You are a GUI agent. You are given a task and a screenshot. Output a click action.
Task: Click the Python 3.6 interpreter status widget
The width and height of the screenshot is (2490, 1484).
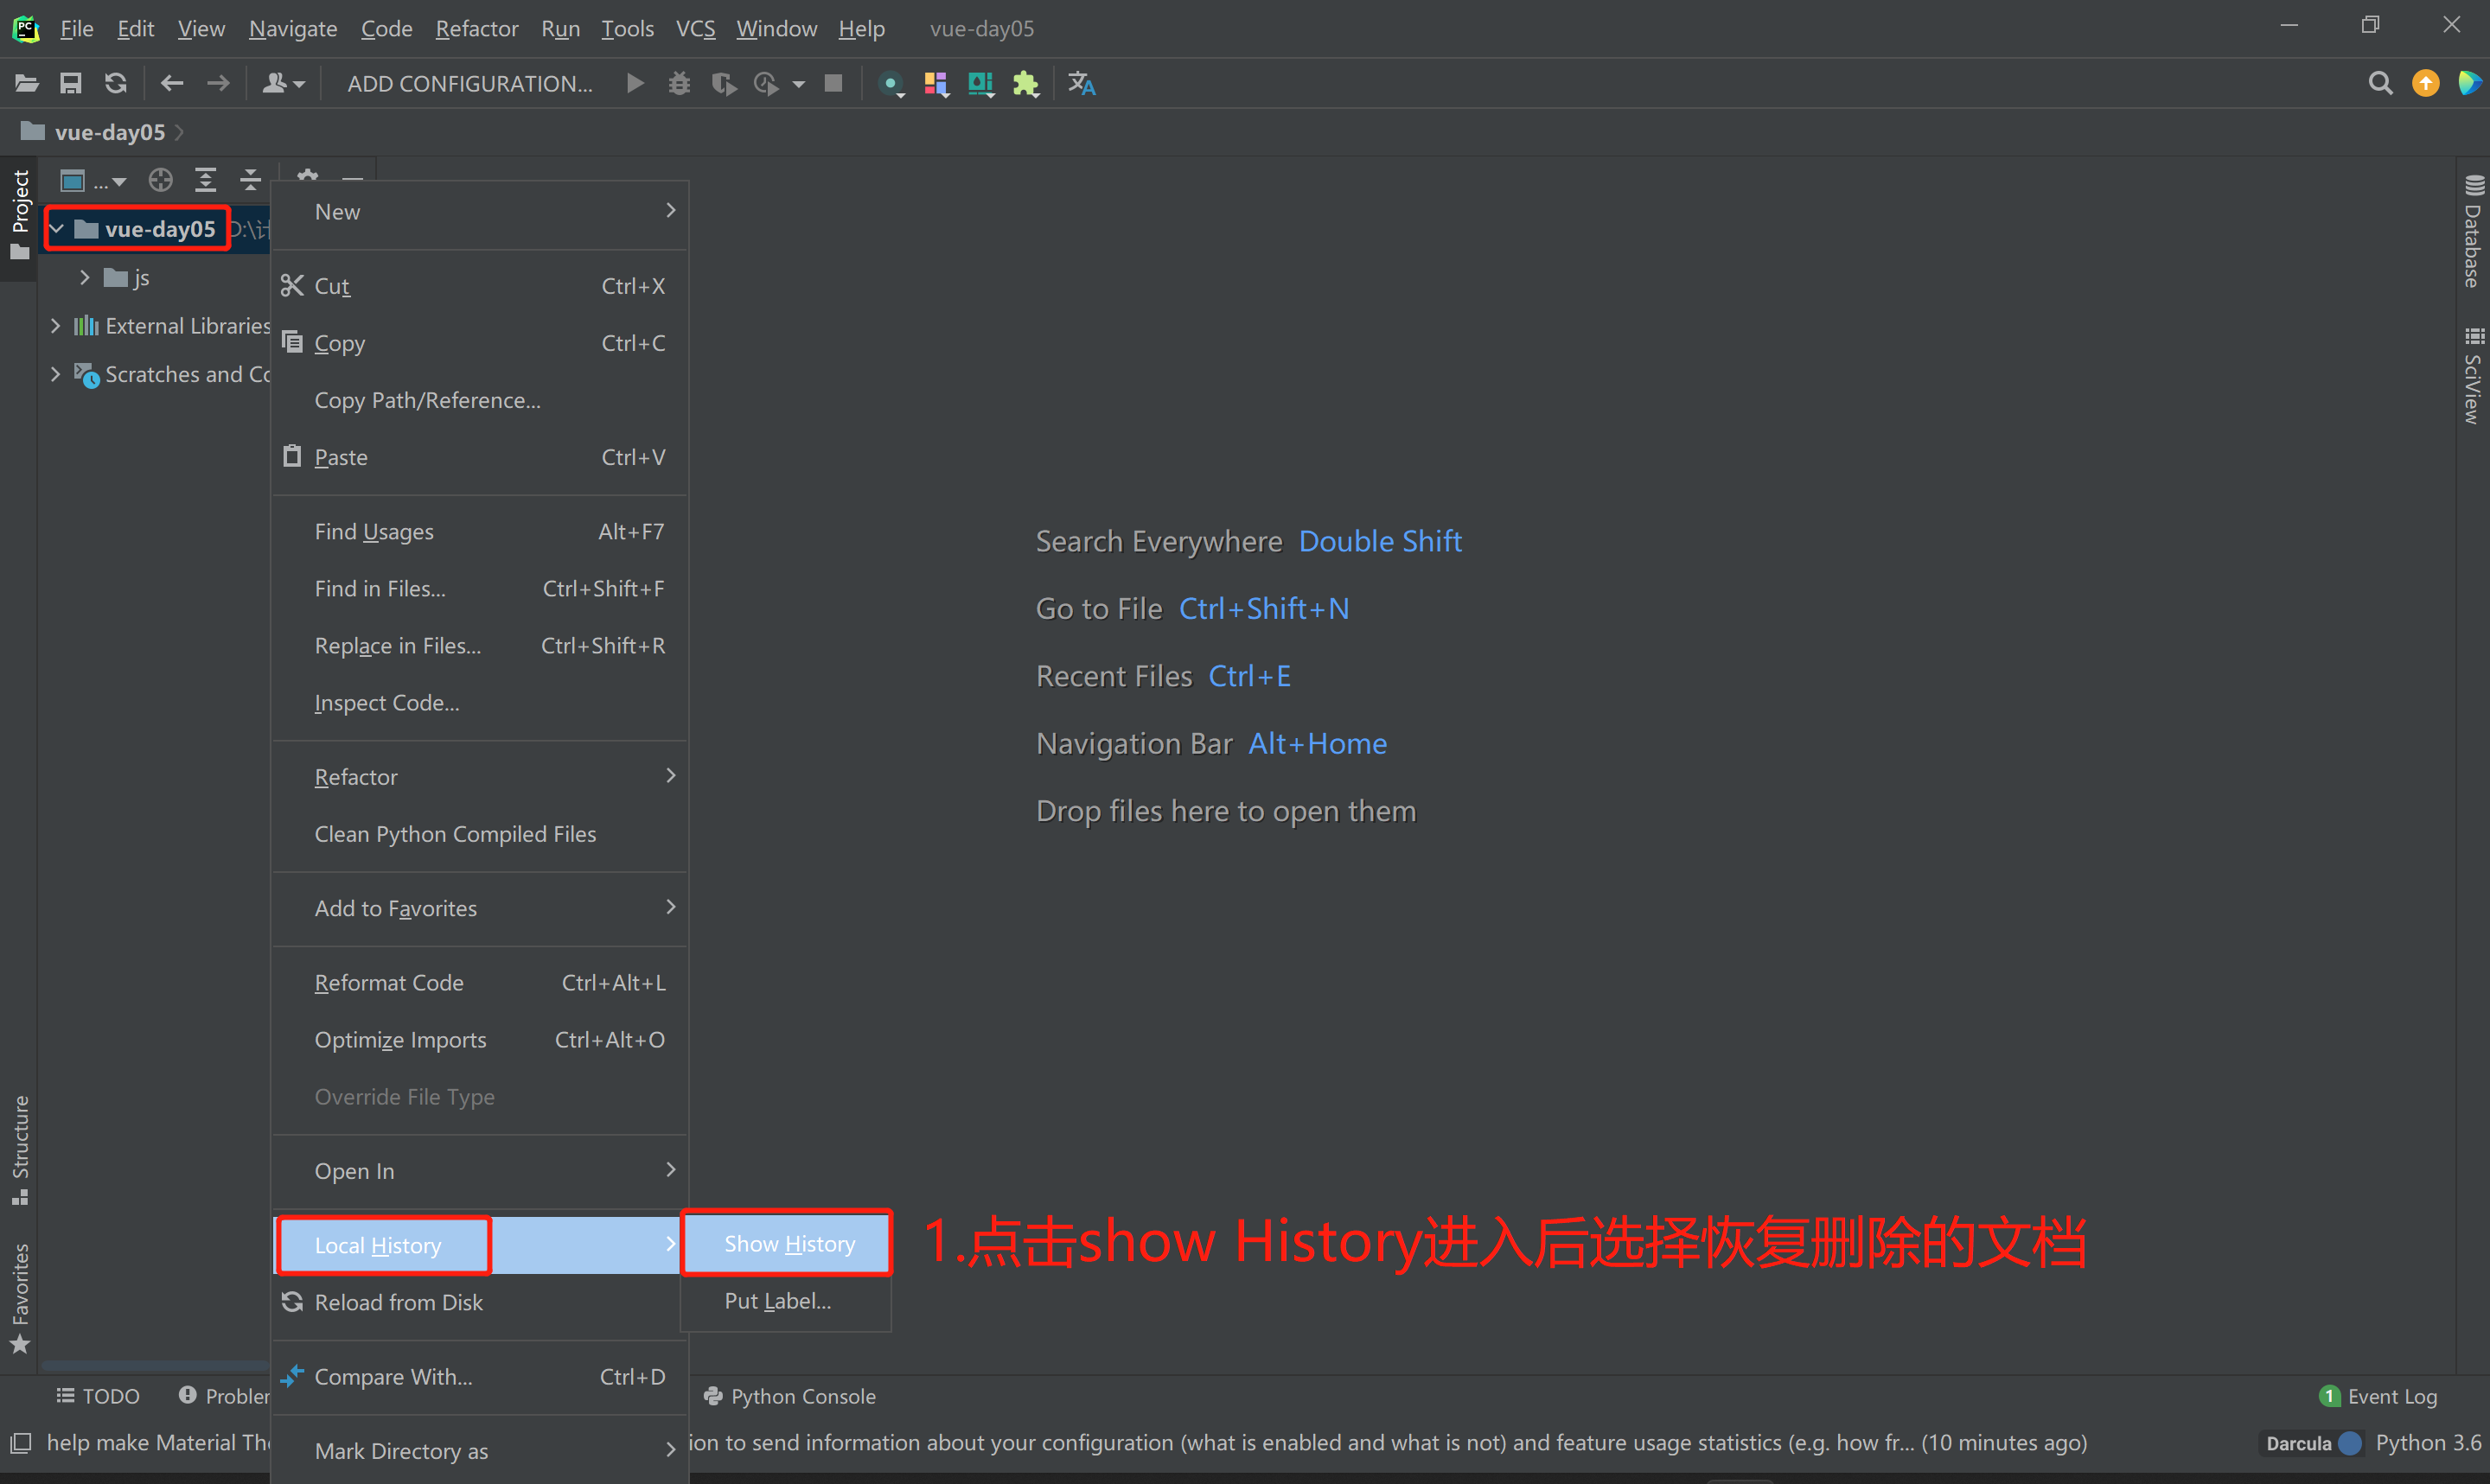pyautogui.click(x=2427, y=1443)
